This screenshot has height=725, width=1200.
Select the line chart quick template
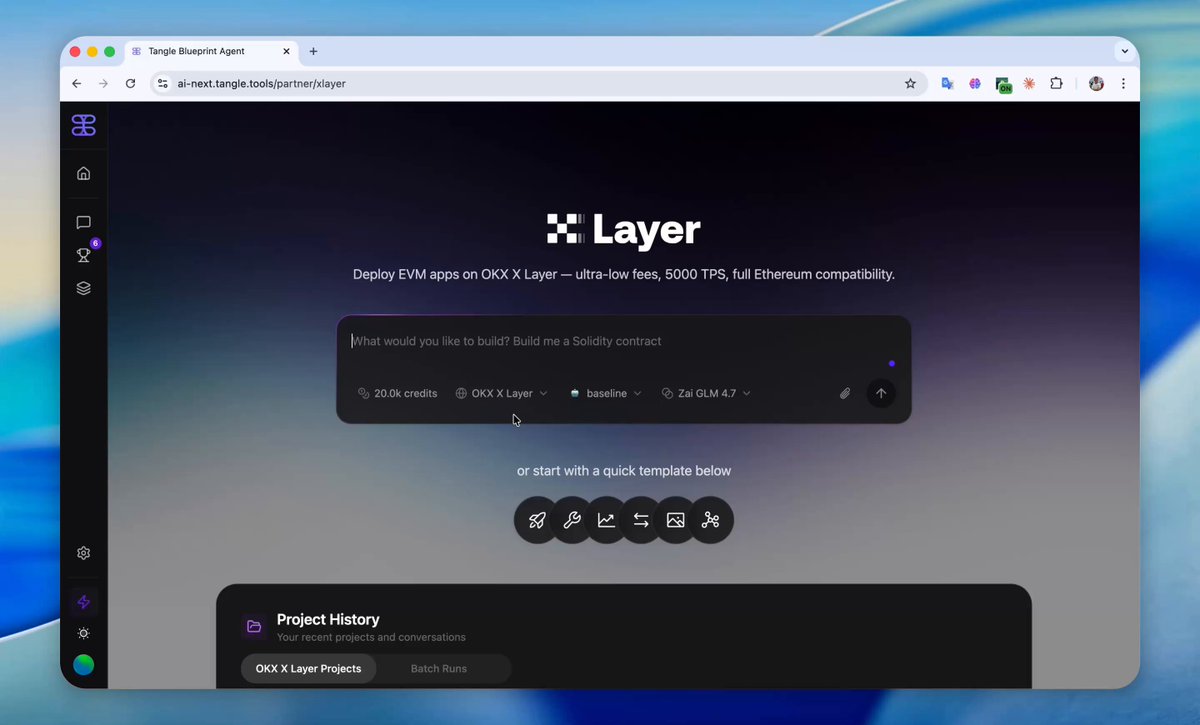click(x=606, y=520)
